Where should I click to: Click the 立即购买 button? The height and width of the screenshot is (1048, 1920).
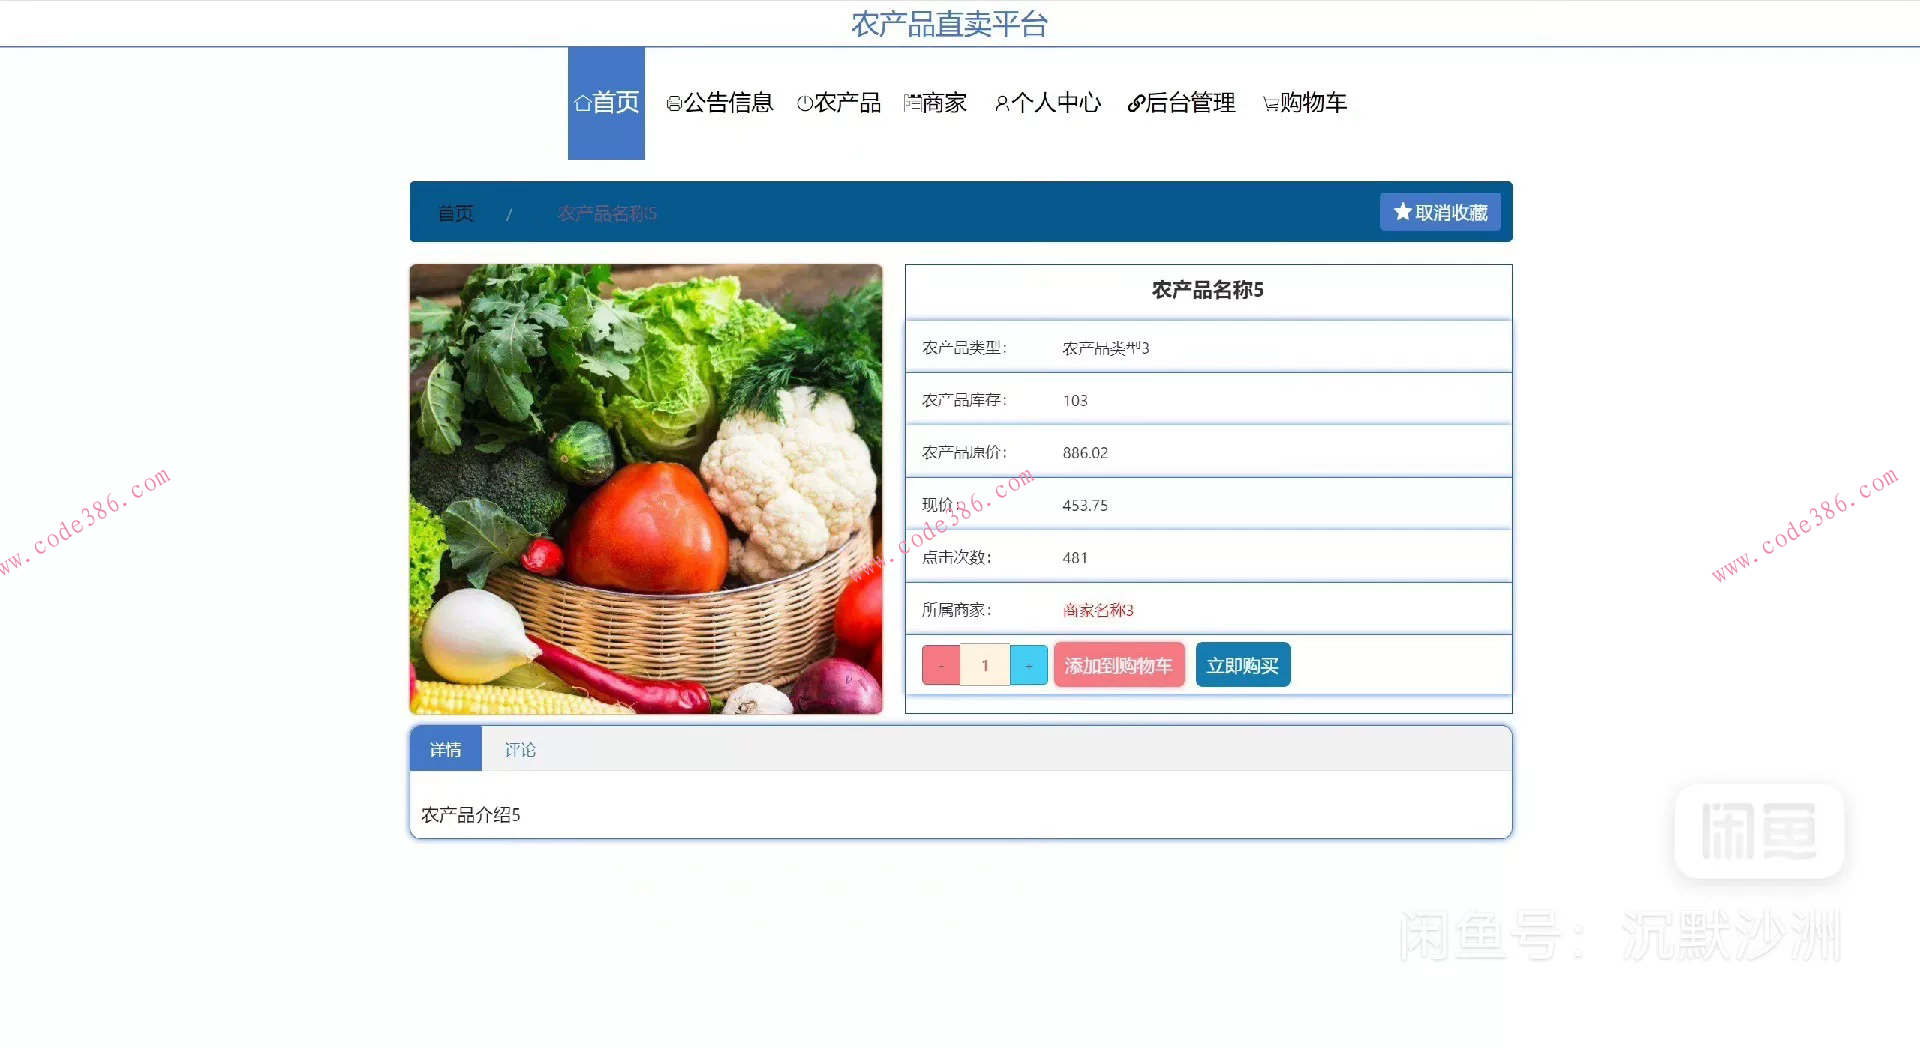pos(1243,665)
